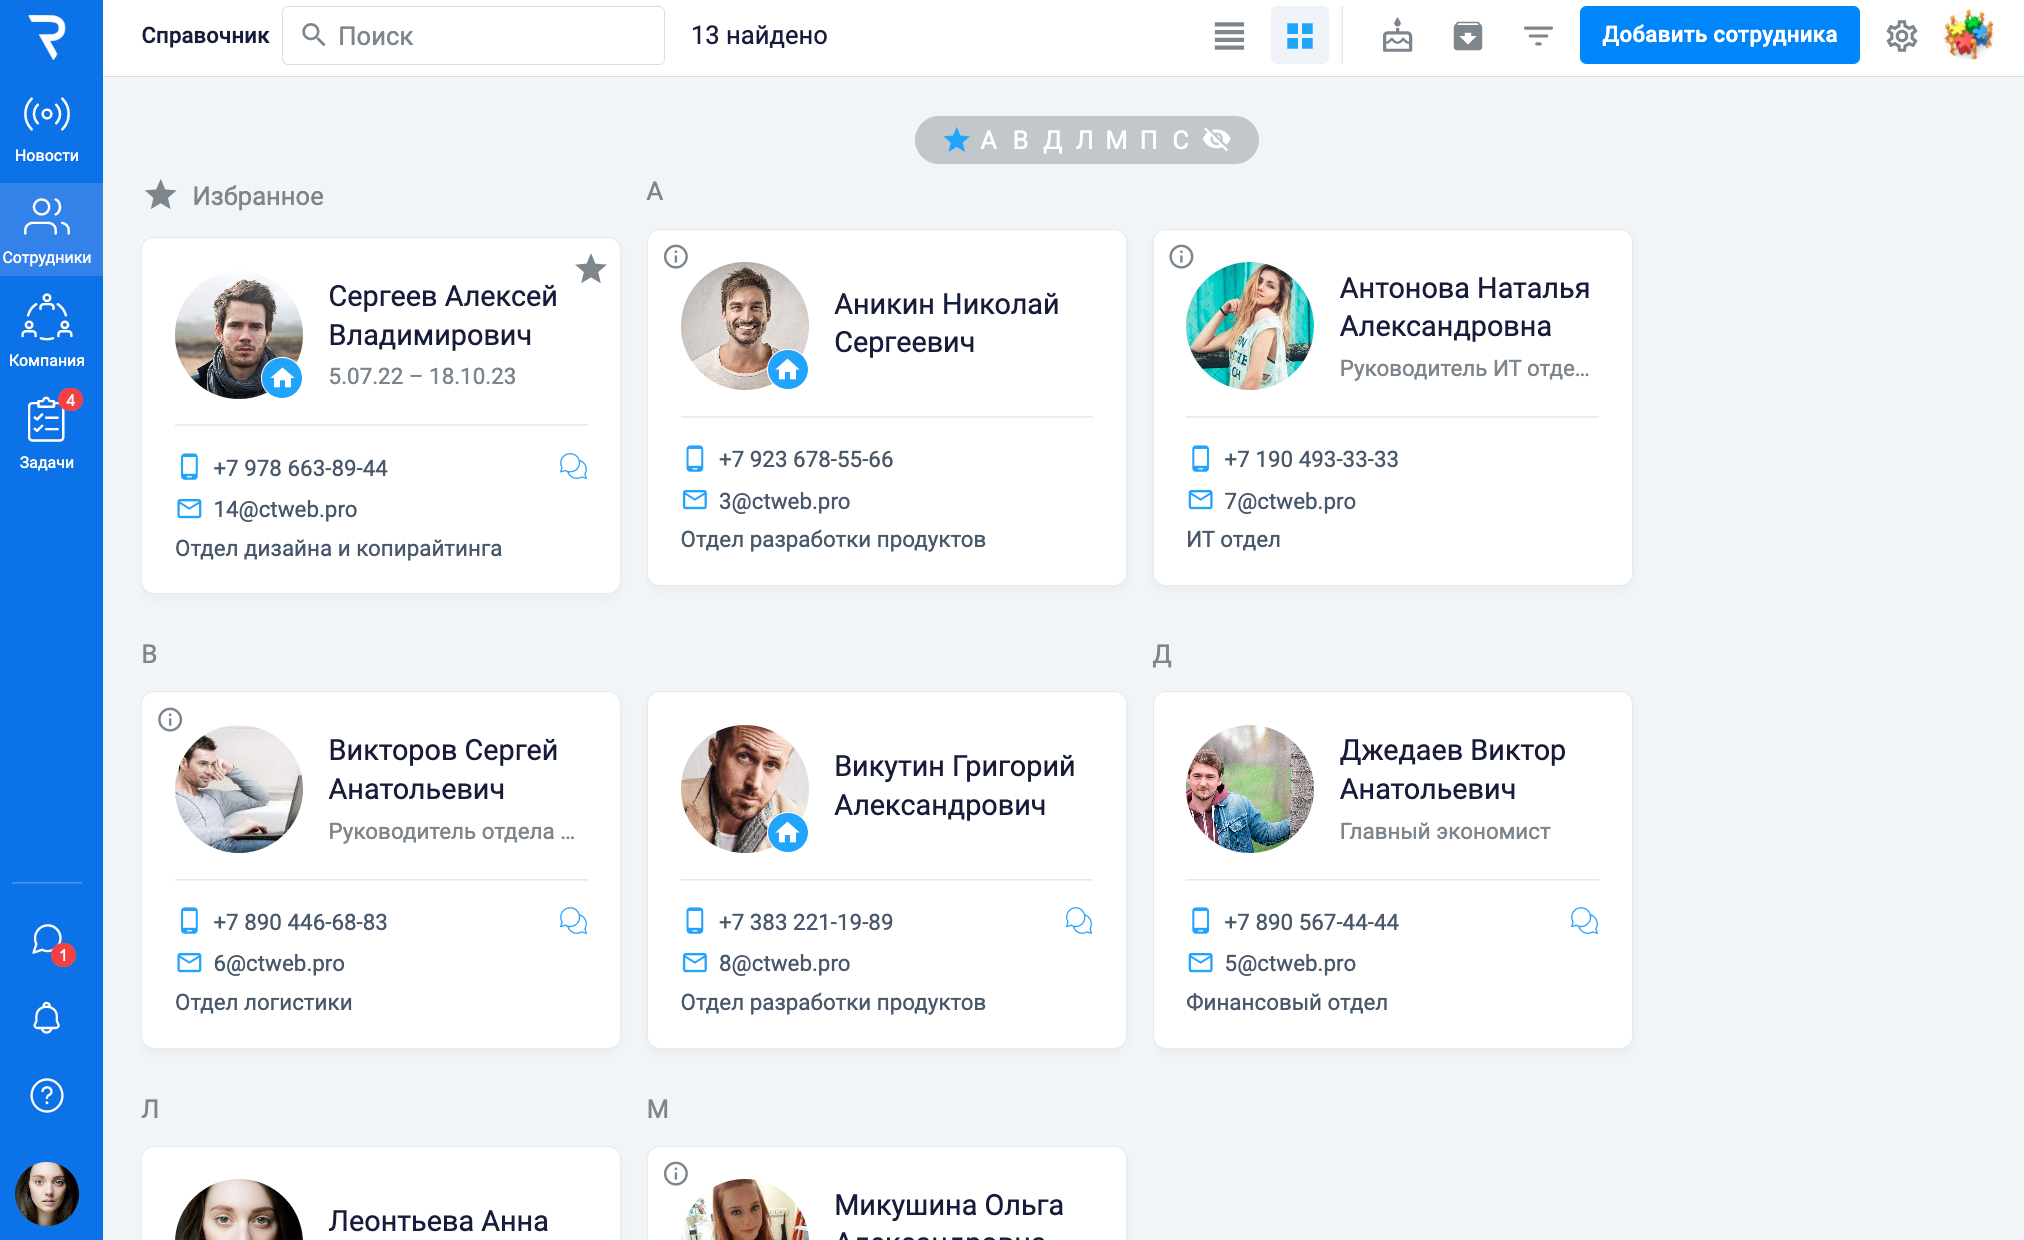Select letter Д in alphabet filter
The image size is (2024, 1240).
(1053, 140)
